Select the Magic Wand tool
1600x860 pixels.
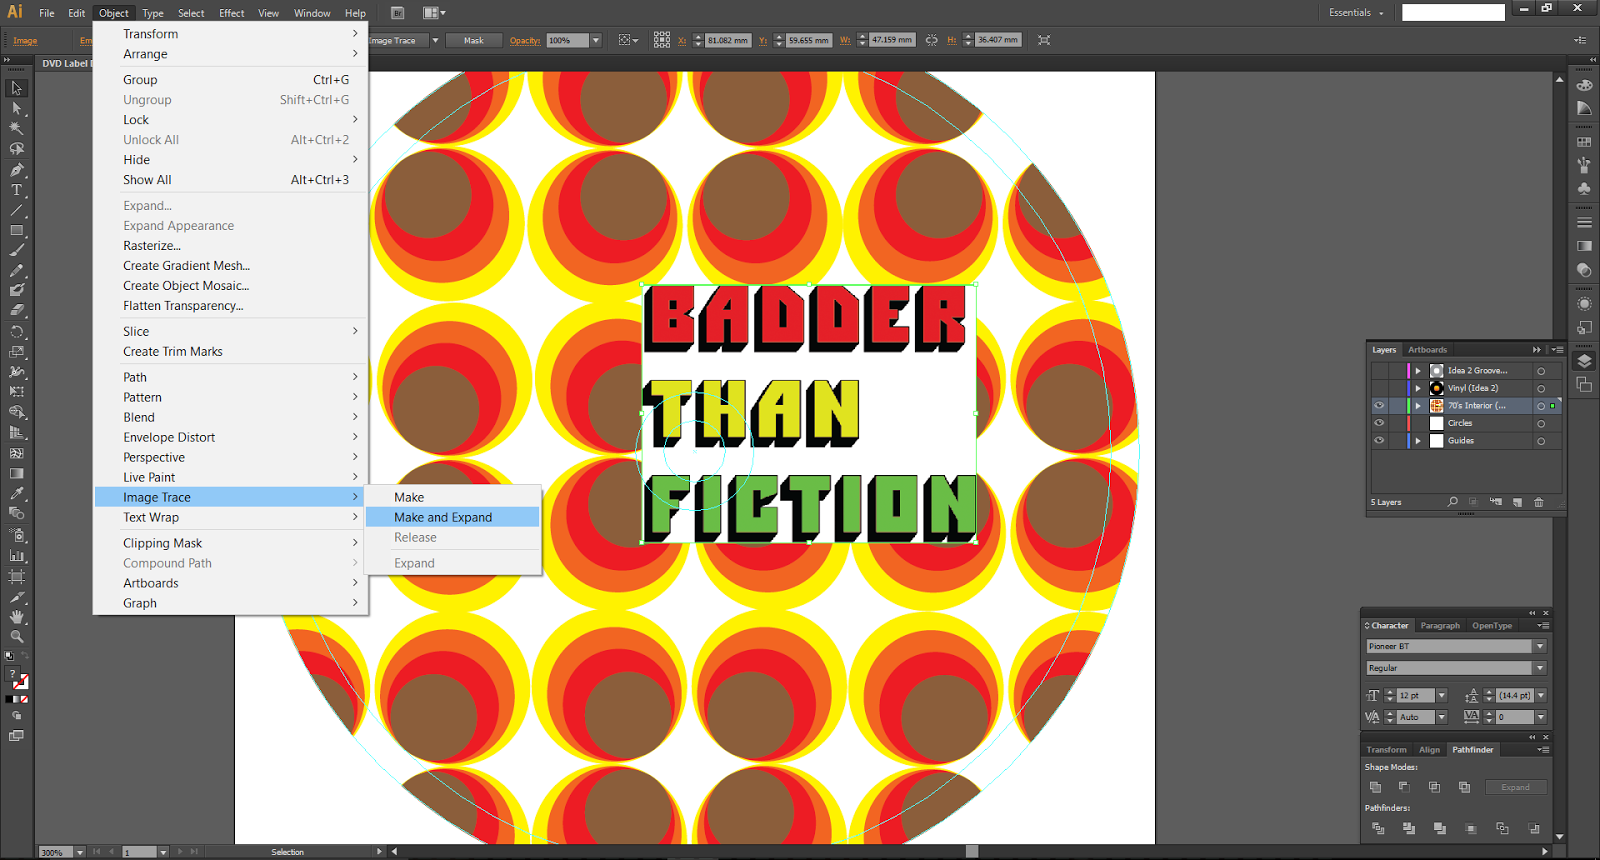17,128
